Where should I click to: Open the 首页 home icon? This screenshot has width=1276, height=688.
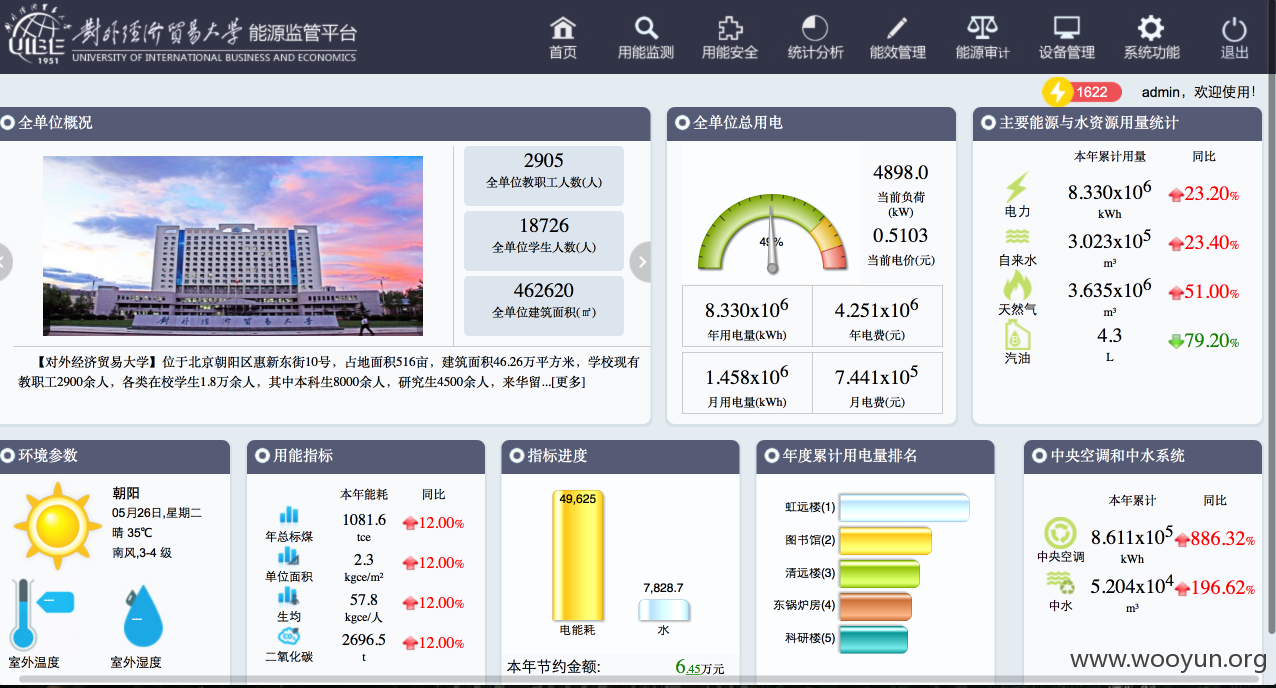click(x=563, y=28)
